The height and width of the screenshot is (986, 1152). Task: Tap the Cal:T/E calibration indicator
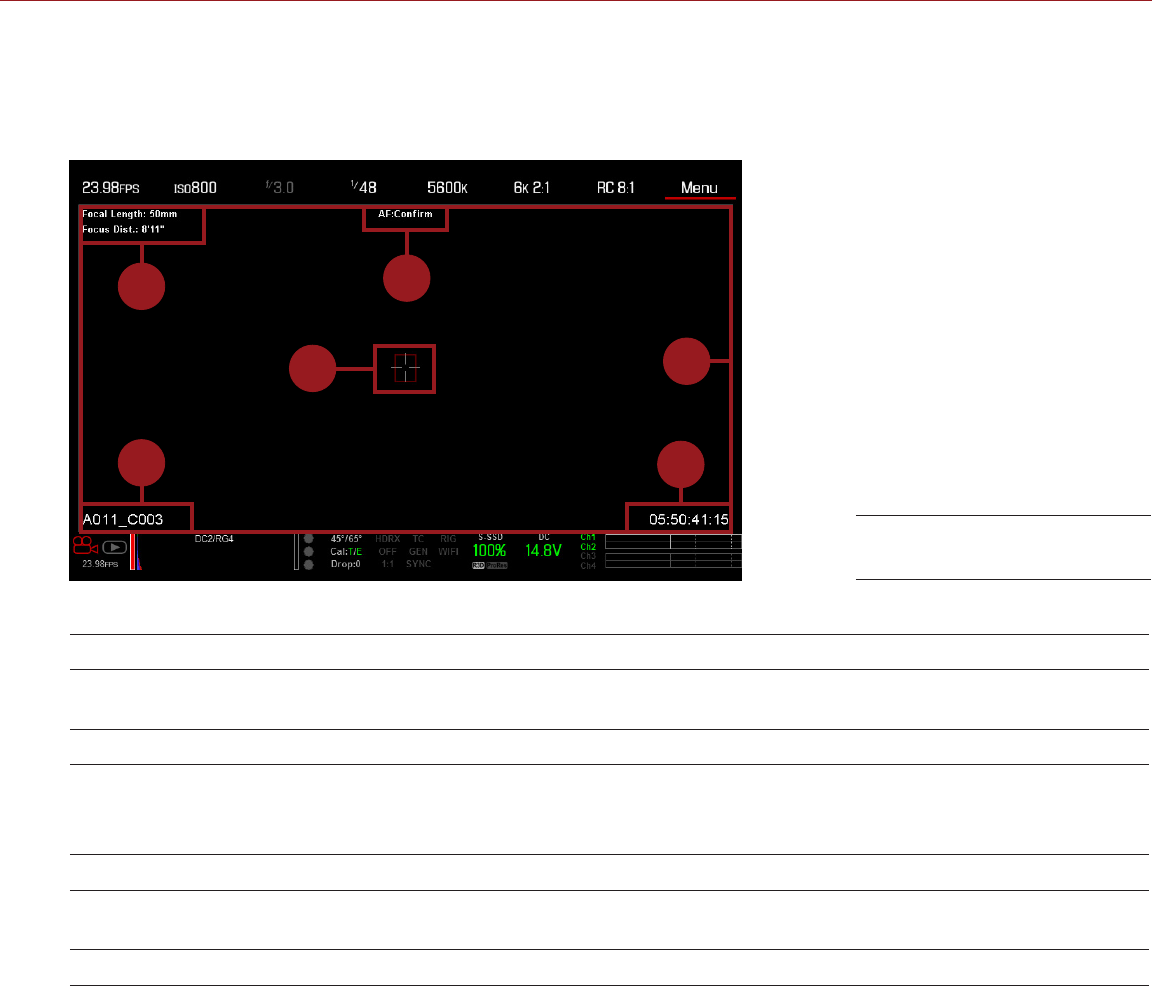click(x=346, y=552)
